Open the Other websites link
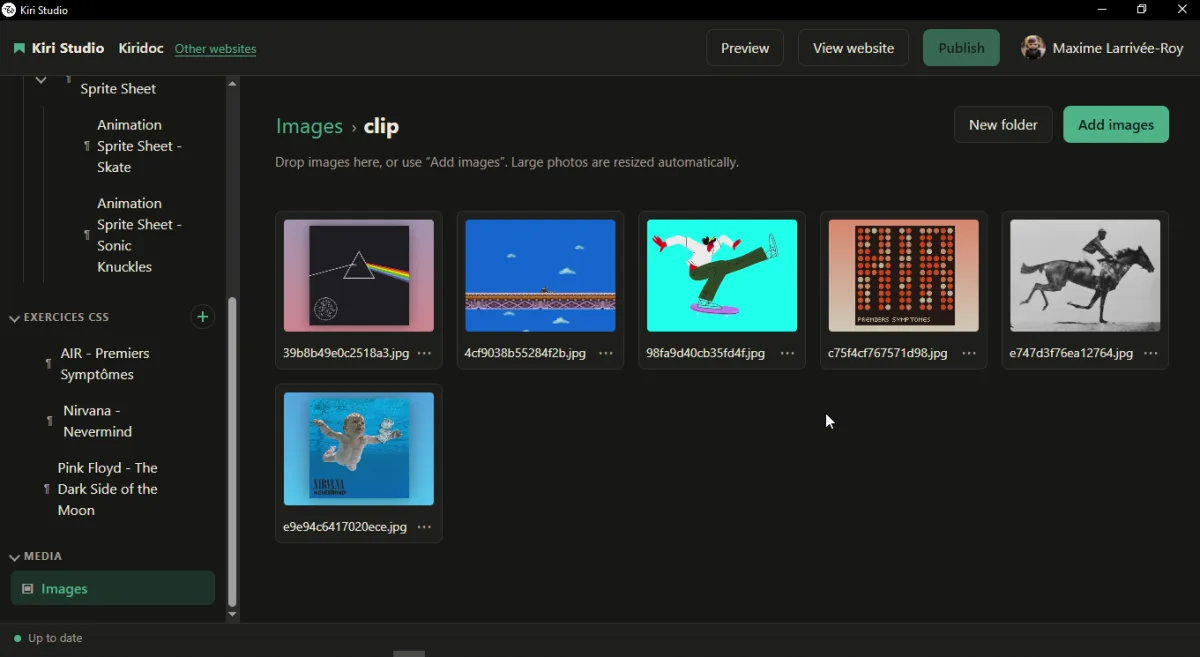Screen dimensions: 1200x657 point(215,49)
